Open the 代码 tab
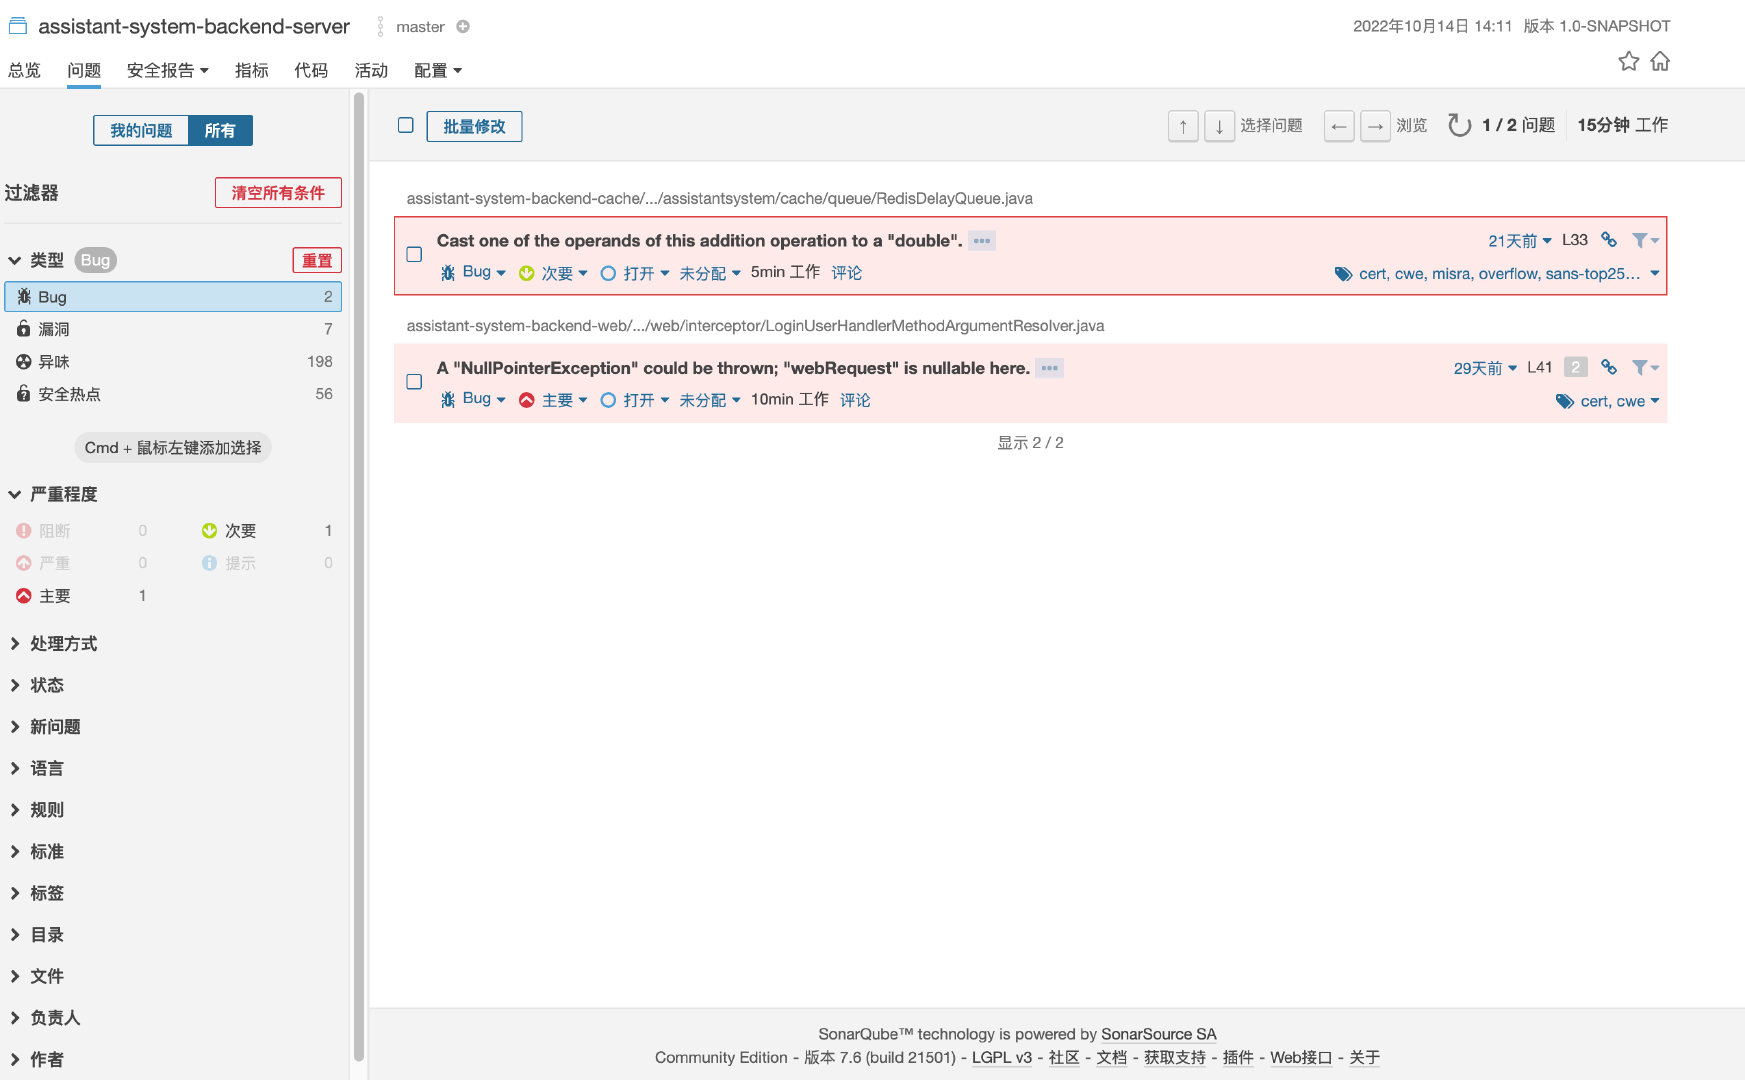 [311, 70]
